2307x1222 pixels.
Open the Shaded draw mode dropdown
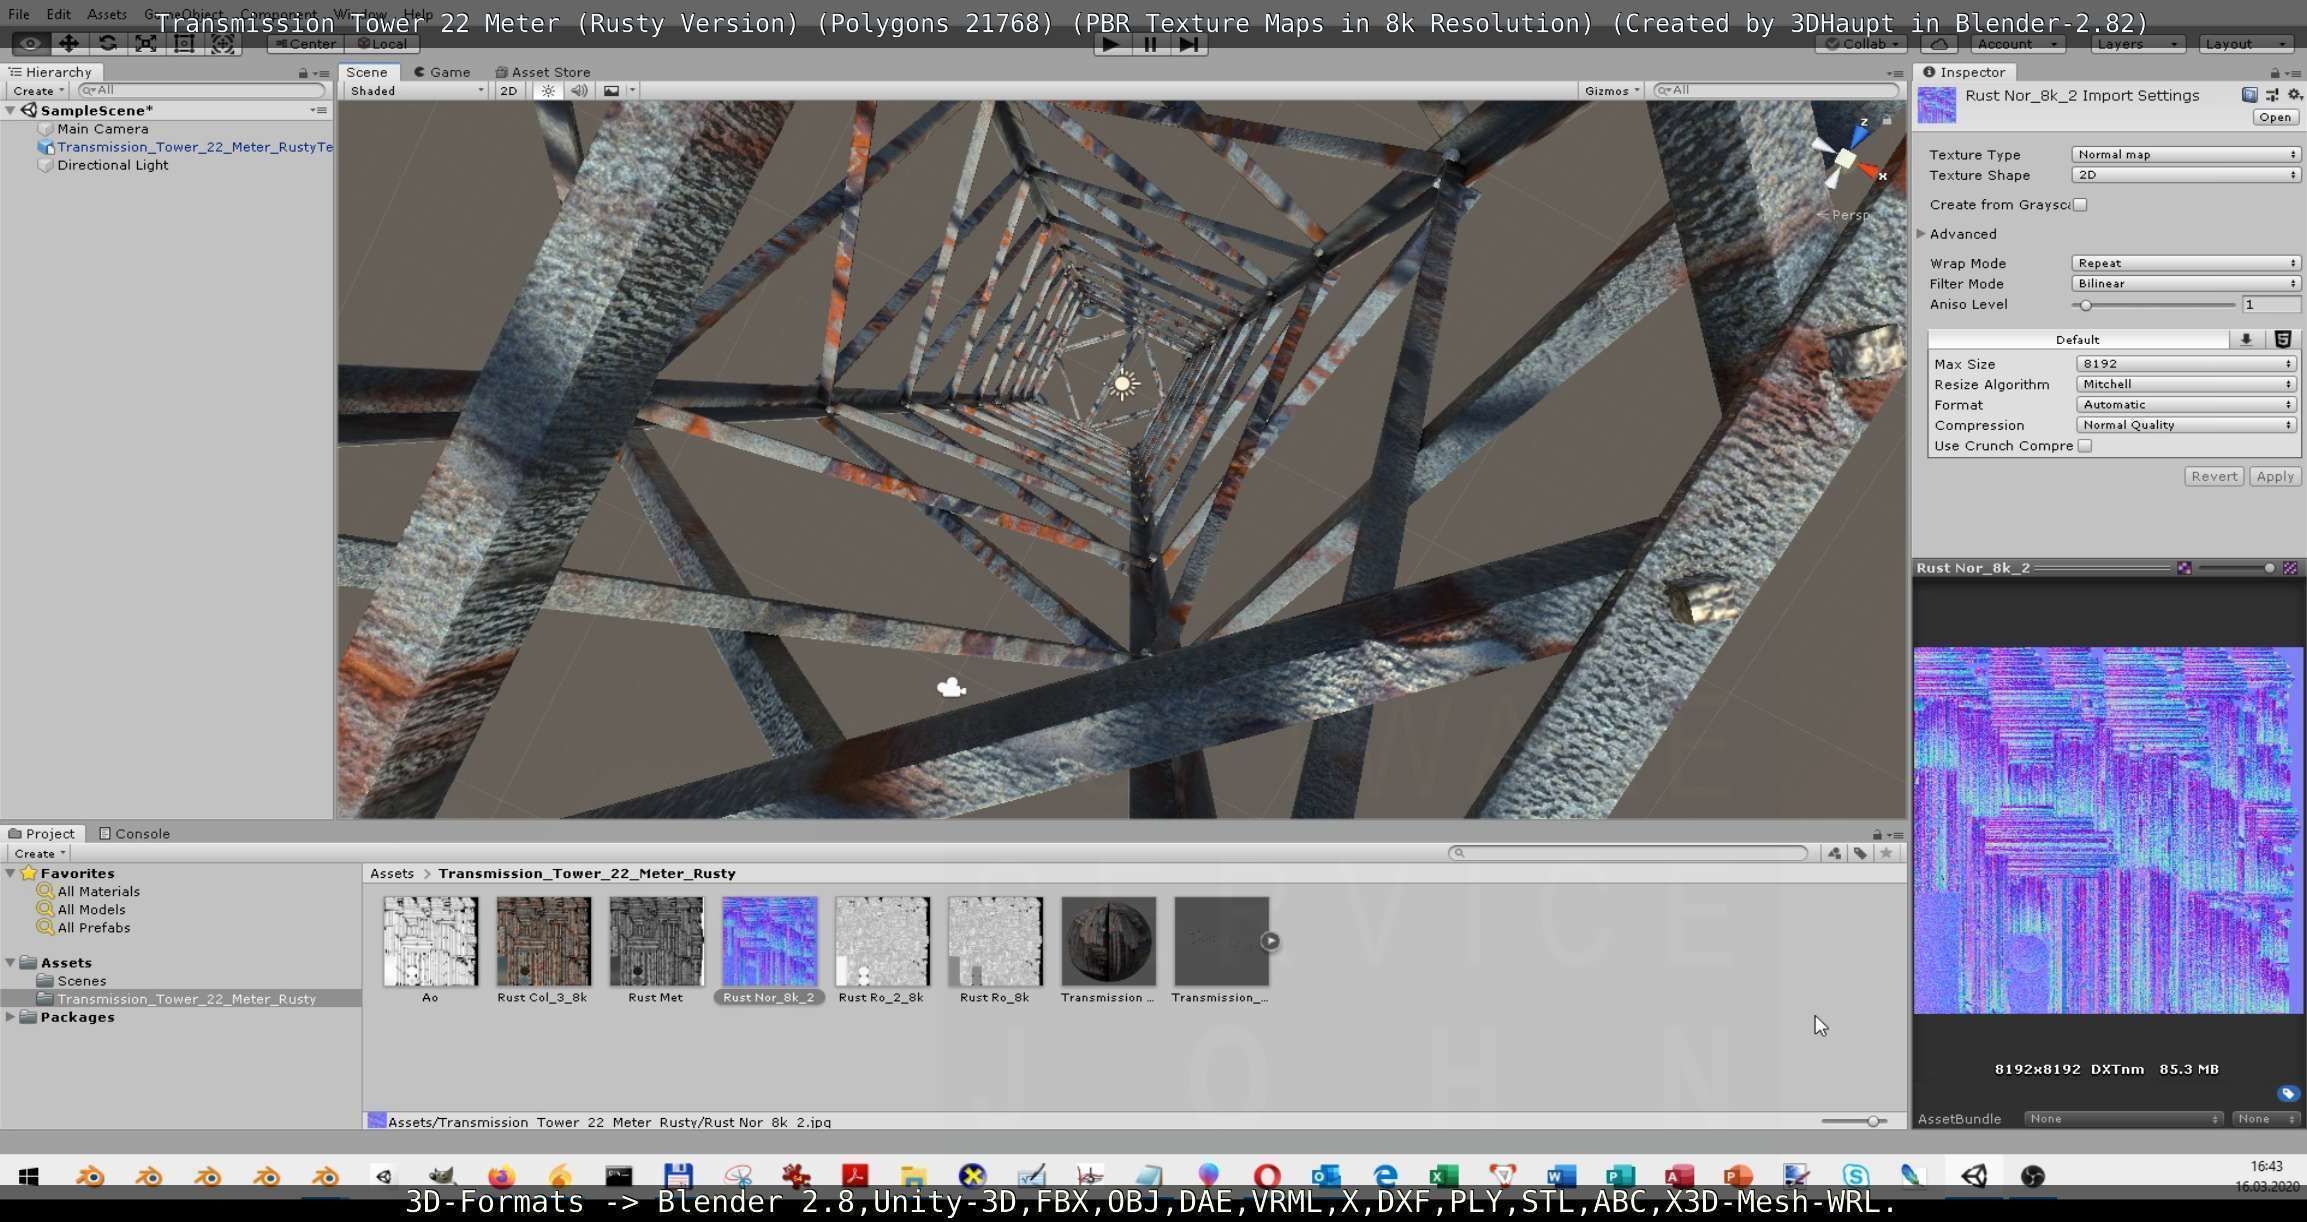click(416, 91)
